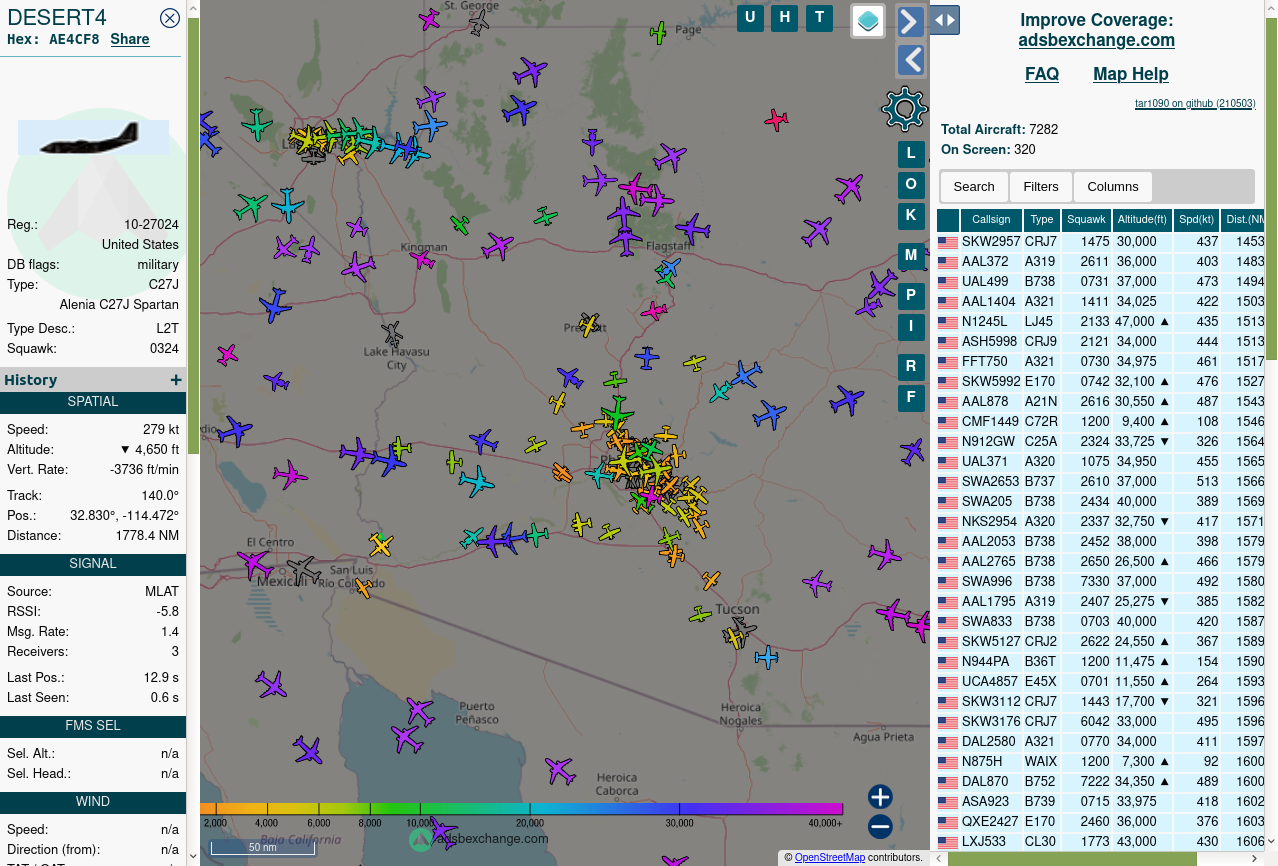
Task: Click the right chevron sidebar arrow
Action: pyautogui.click(x=910, y=21)
